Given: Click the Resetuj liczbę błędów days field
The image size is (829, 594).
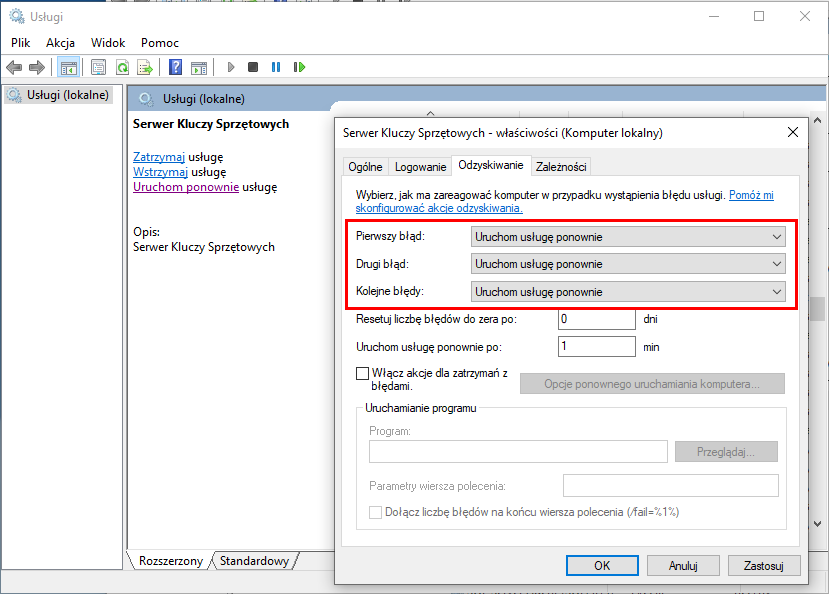Looking at the screenshot, I should point(597,319).
